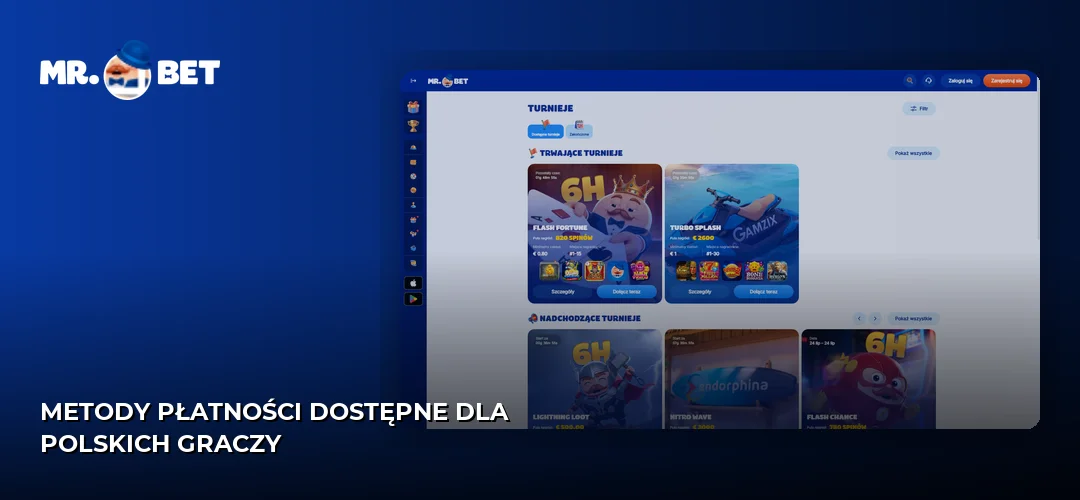This screenshot has height=500, width=1080.
Task: Show next upcoming tournaments with right arrow
Action: click(x=875, y=318)
